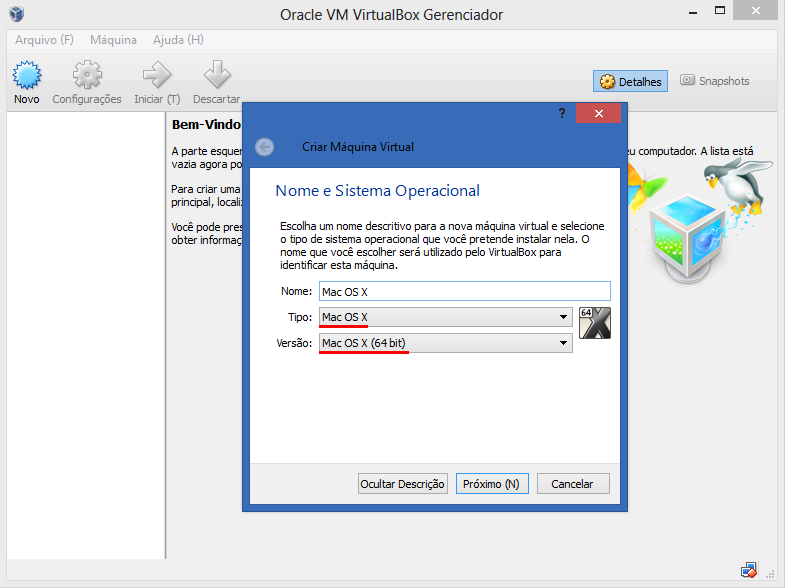Click the Novo toolbar icon
The width and height of the screenshot is (785, 588).
[27, 76]
